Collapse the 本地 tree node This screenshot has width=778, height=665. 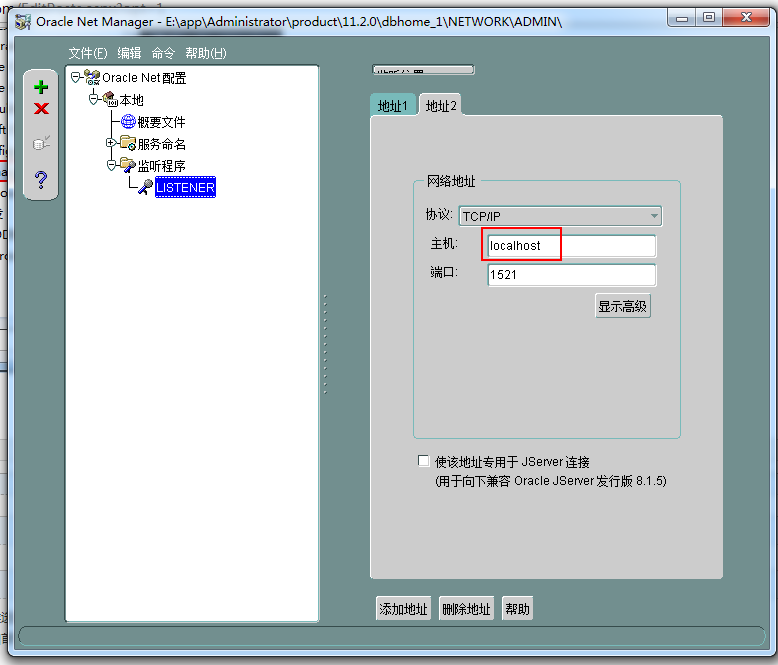pos(93,99)
